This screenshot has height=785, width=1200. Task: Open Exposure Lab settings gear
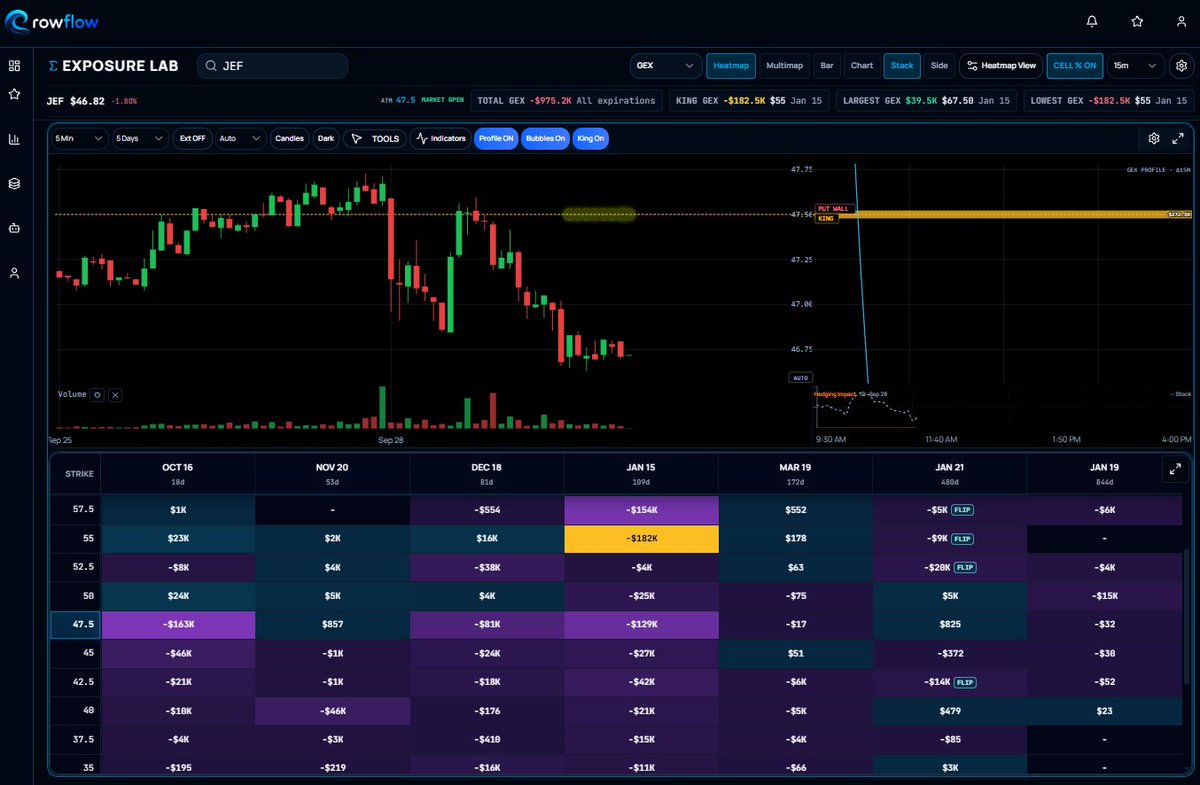1181,66
